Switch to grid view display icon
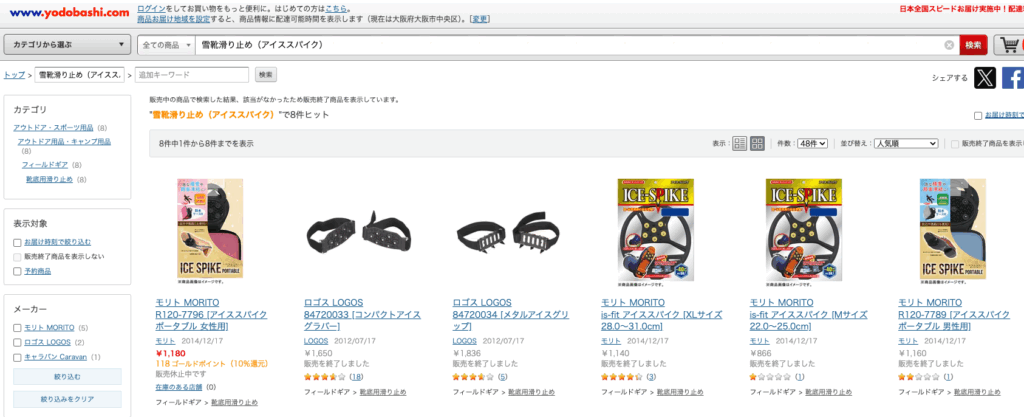 click(757, 144)
